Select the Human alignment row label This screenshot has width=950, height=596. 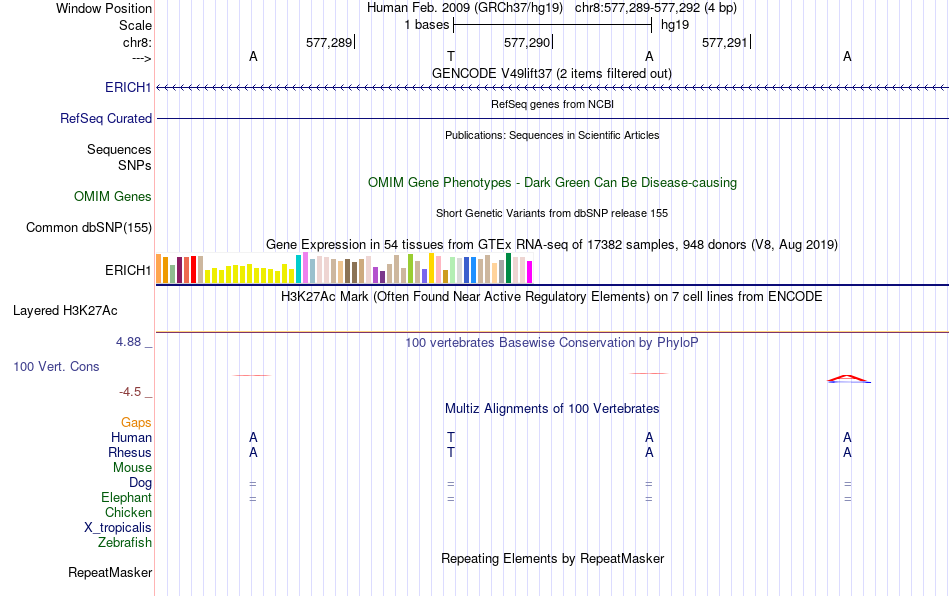[131, 437]
